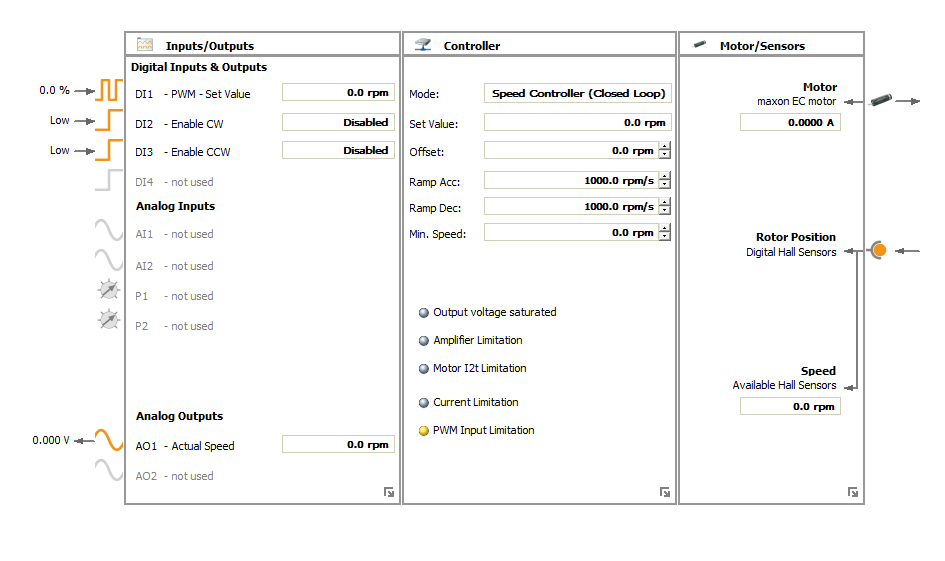Screen dimensions: 945x561
Task: Click the Current Limitation status indicator
Action: click(x=423, y=403)
